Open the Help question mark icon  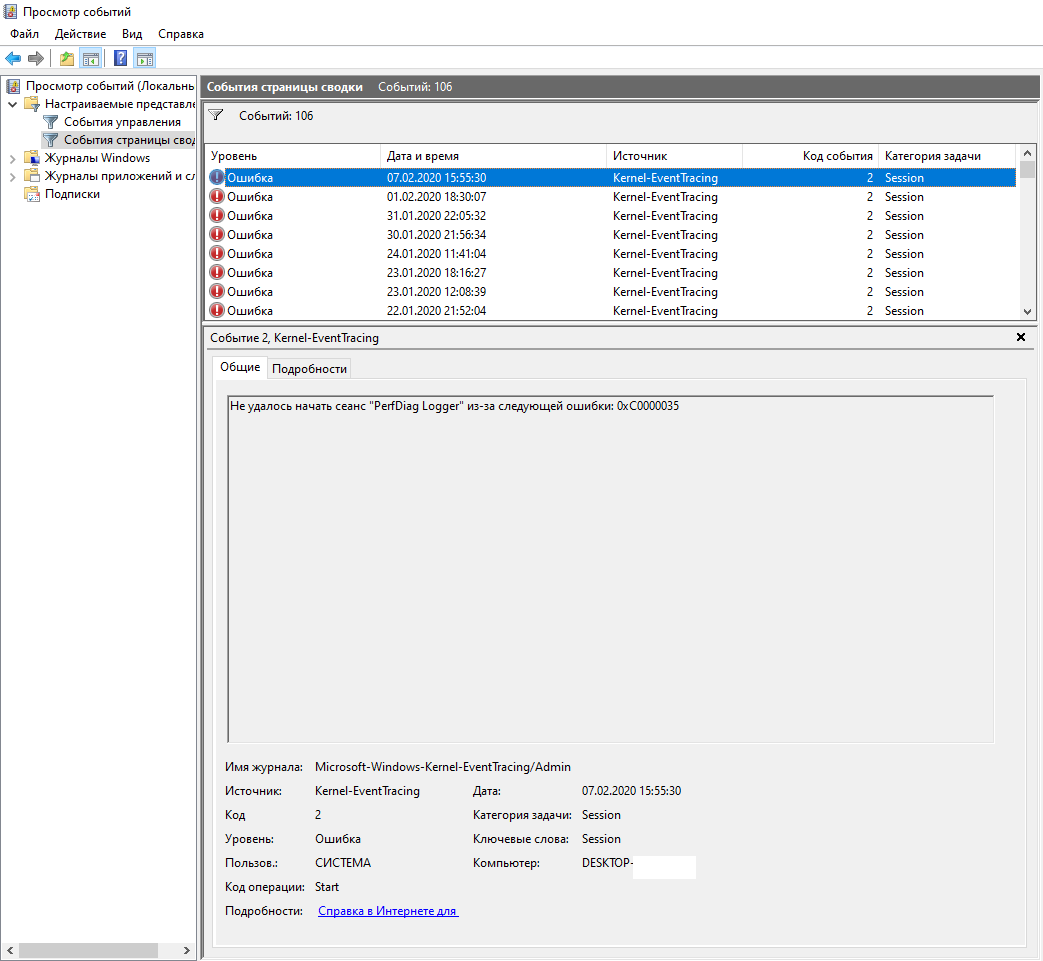[120, 59]
